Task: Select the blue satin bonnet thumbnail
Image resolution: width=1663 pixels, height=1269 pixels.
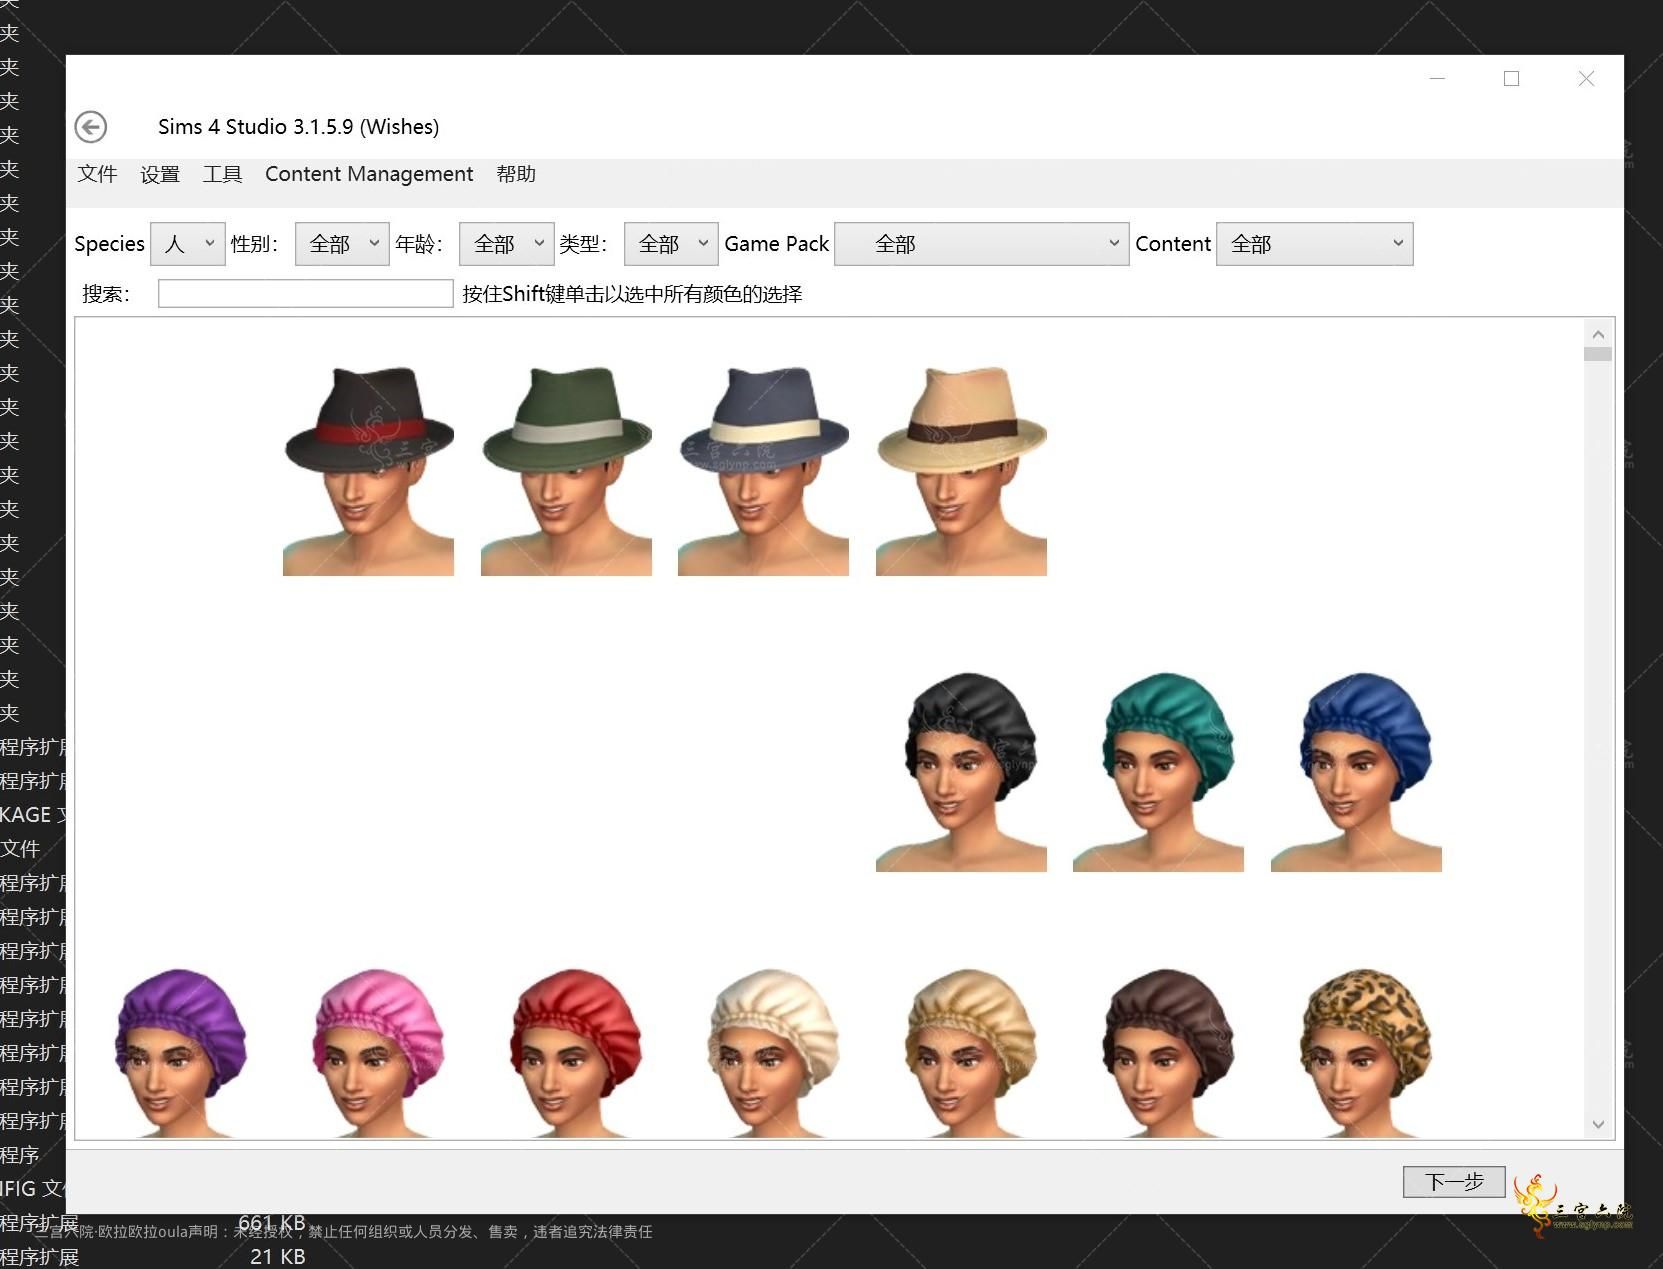Action: 1356,770
